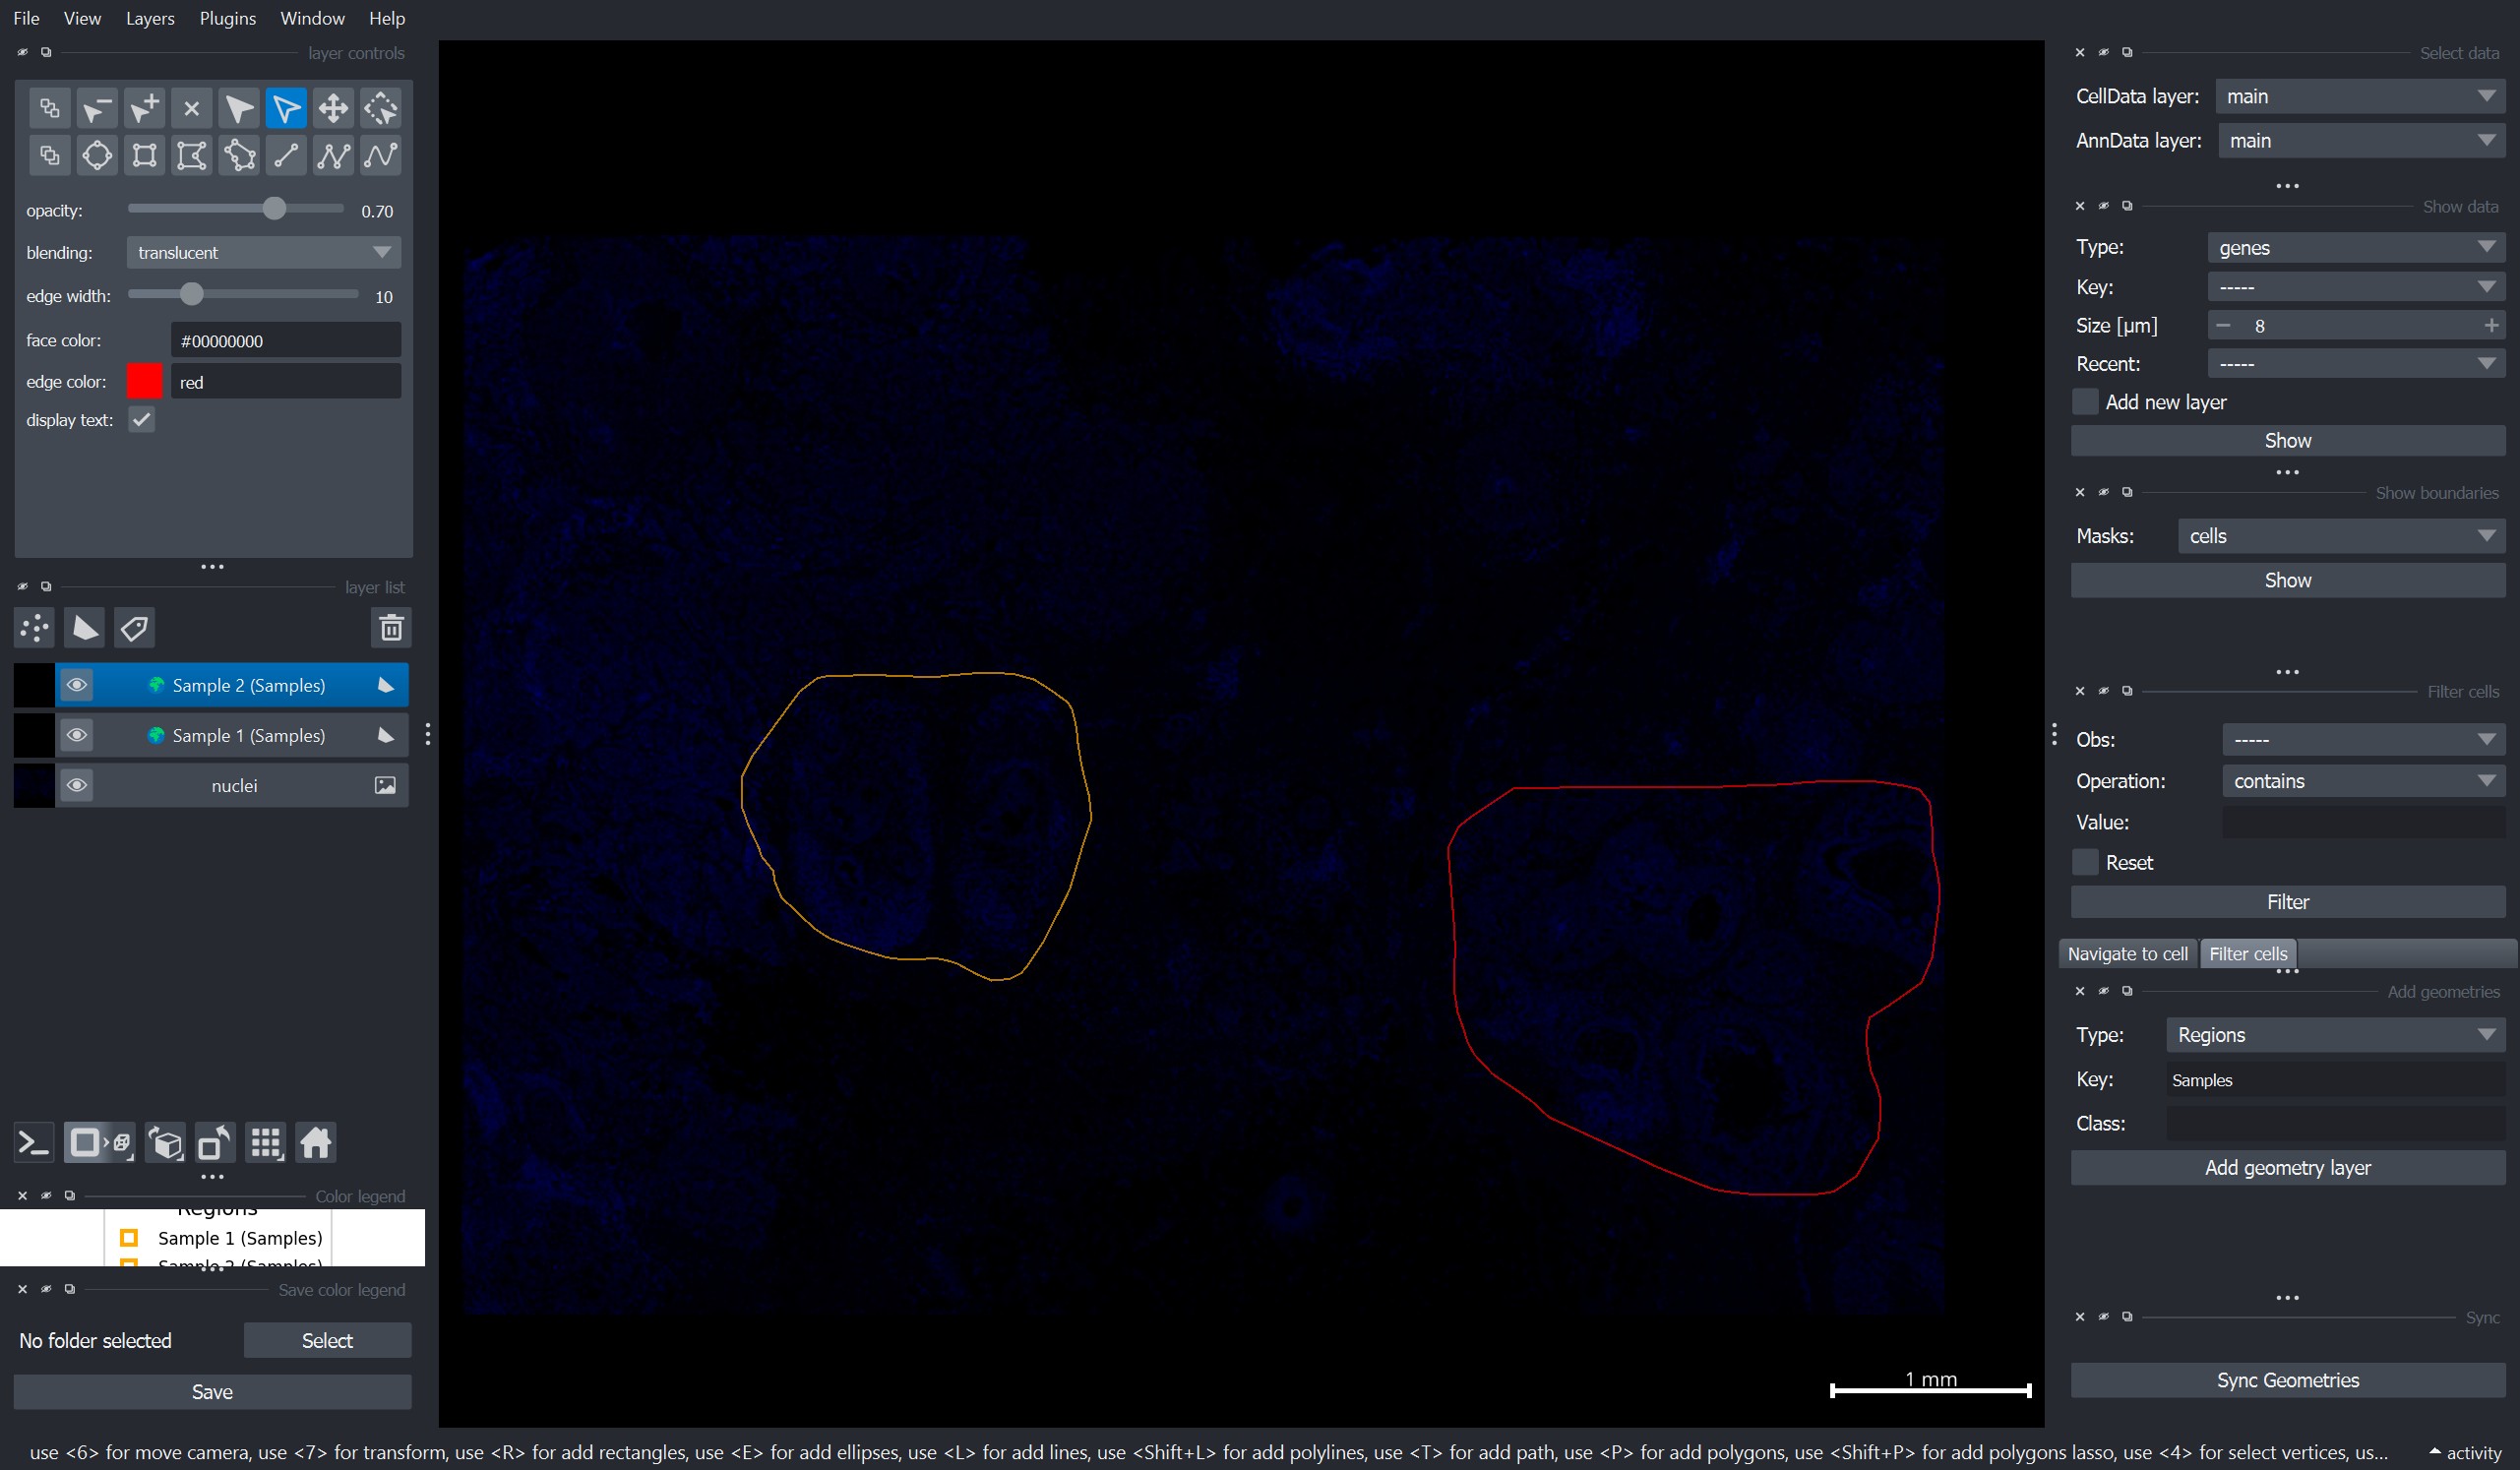Screen dimensions: 2520x1470
Task: Activate the direct select vertices tool
Action: point(239,108)
